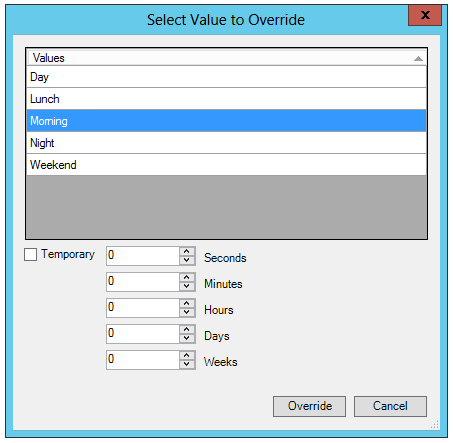This screenshot has width=453, height=443.
Task: Focus the Weeks input field
Action: pyautogui.click(x=143, y=360)
